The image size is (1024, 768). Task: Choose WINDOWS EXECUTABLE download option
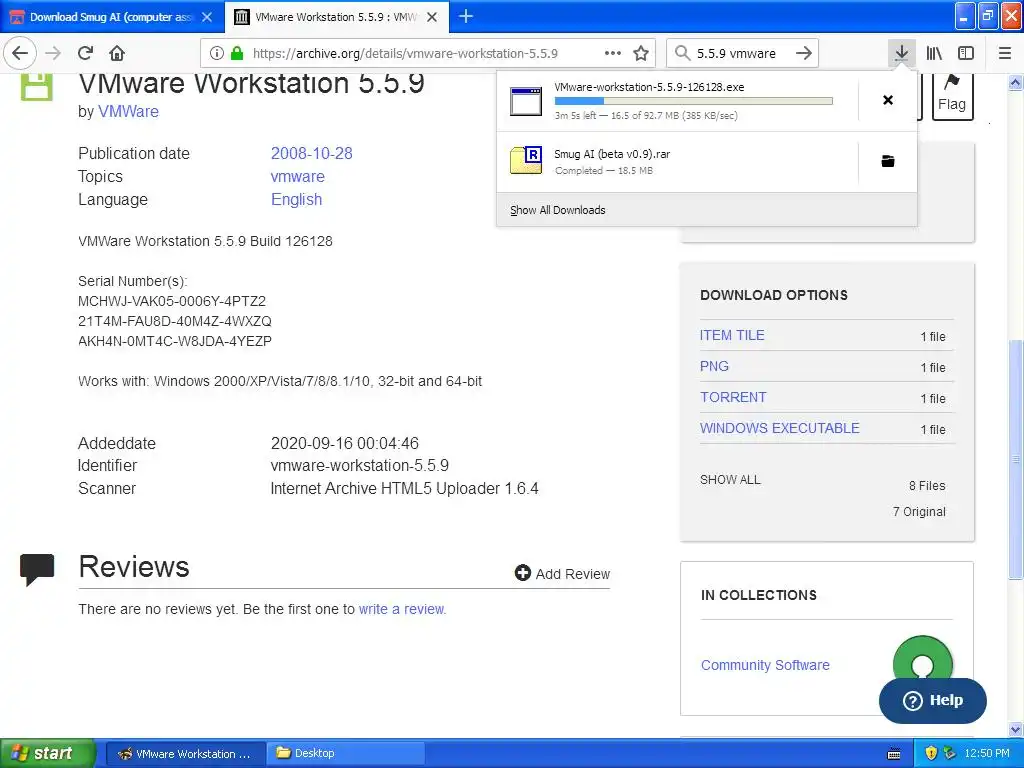780,428
